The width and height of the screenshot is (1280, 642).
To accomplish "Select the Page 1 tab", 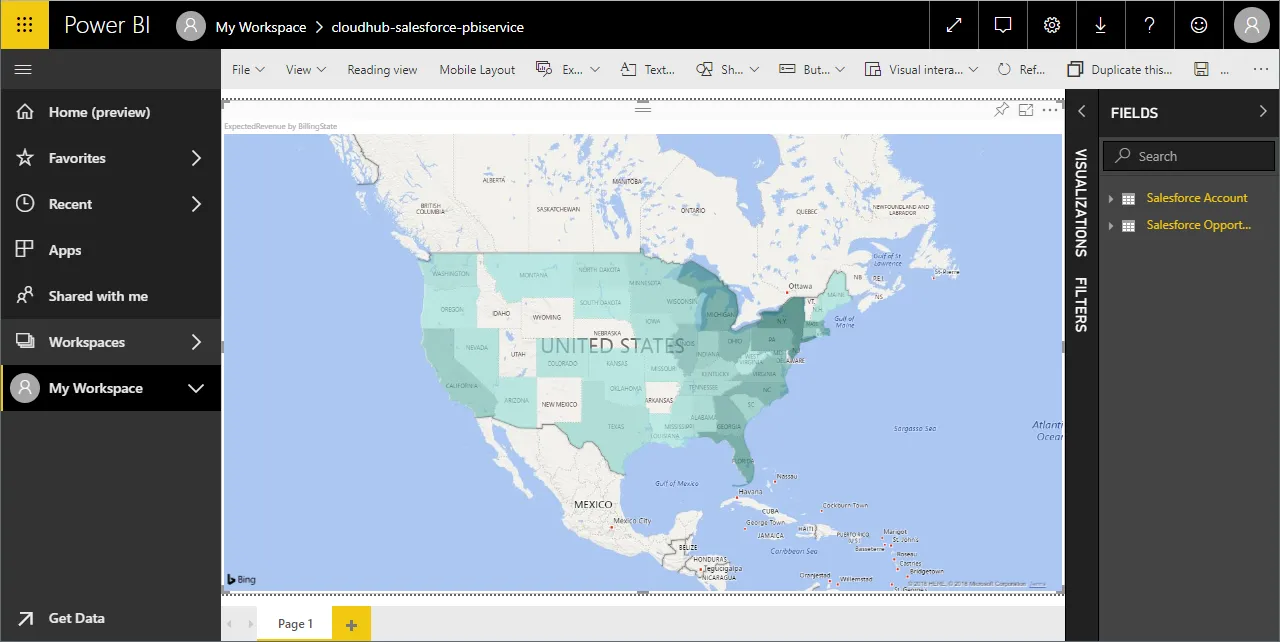I will coord(295,624).
